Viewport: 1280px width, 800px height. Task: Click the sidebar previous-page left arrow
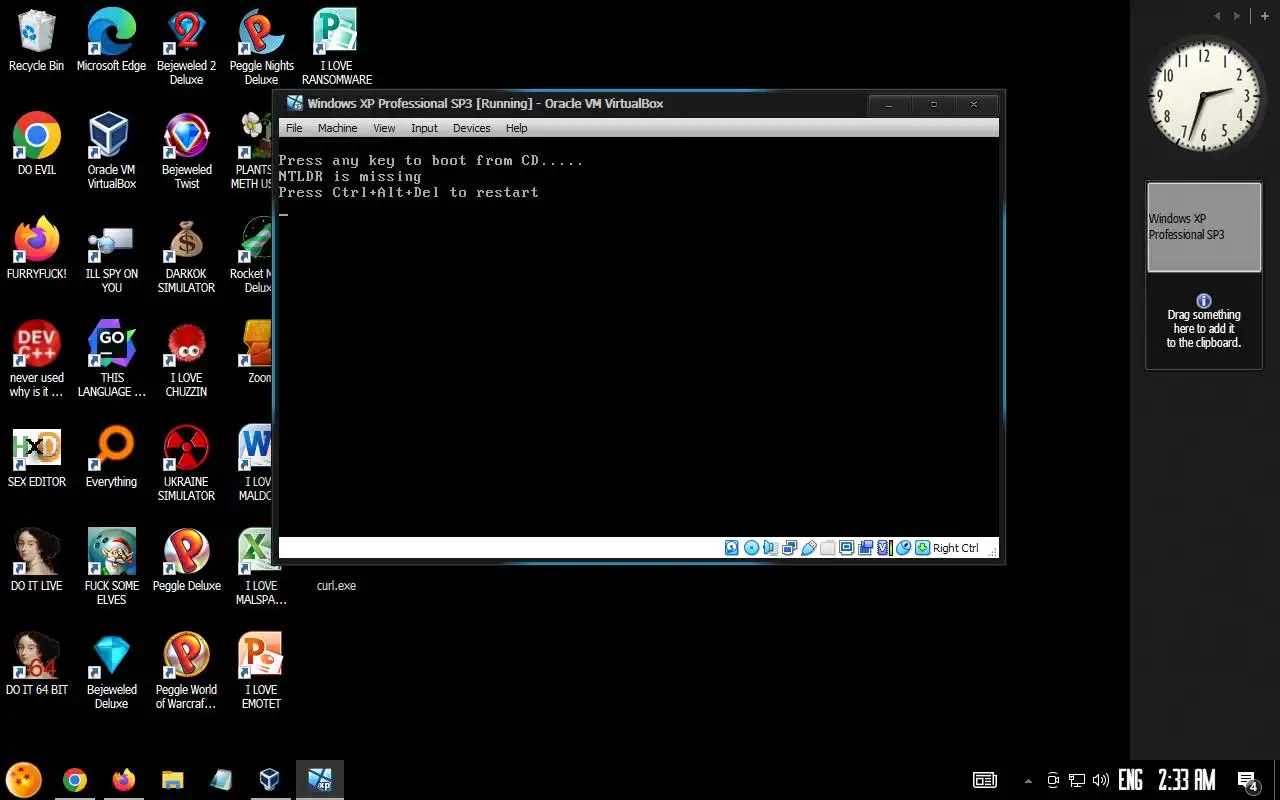[1217, 16]
